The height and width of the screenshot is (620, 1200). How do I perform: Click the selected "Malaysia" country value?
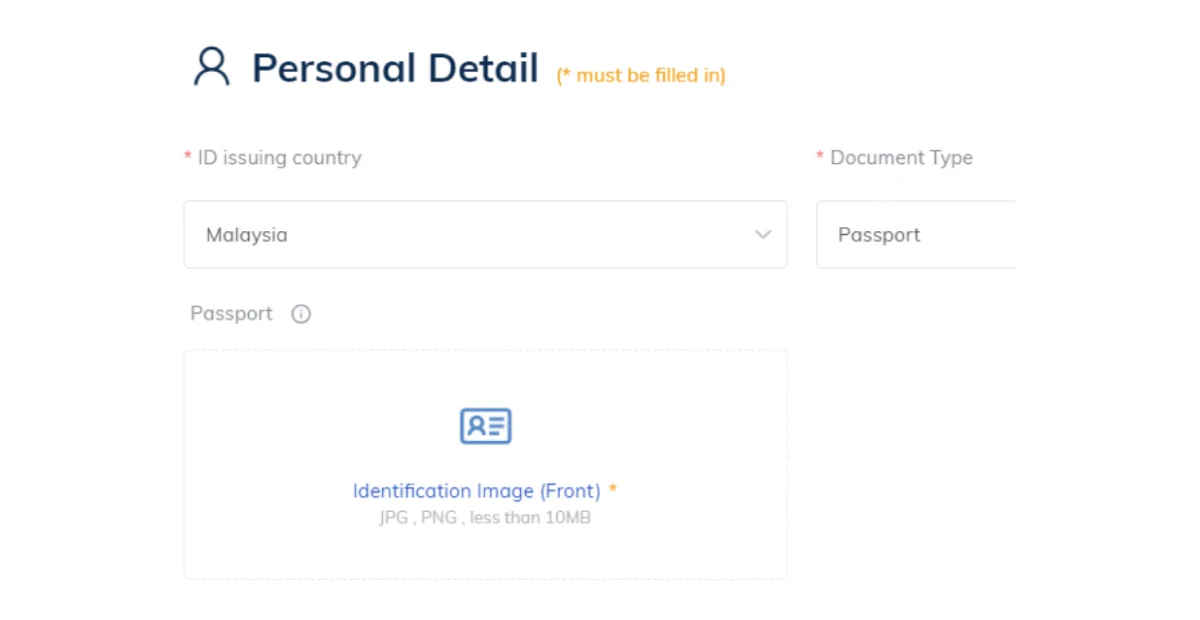point(247,235)
